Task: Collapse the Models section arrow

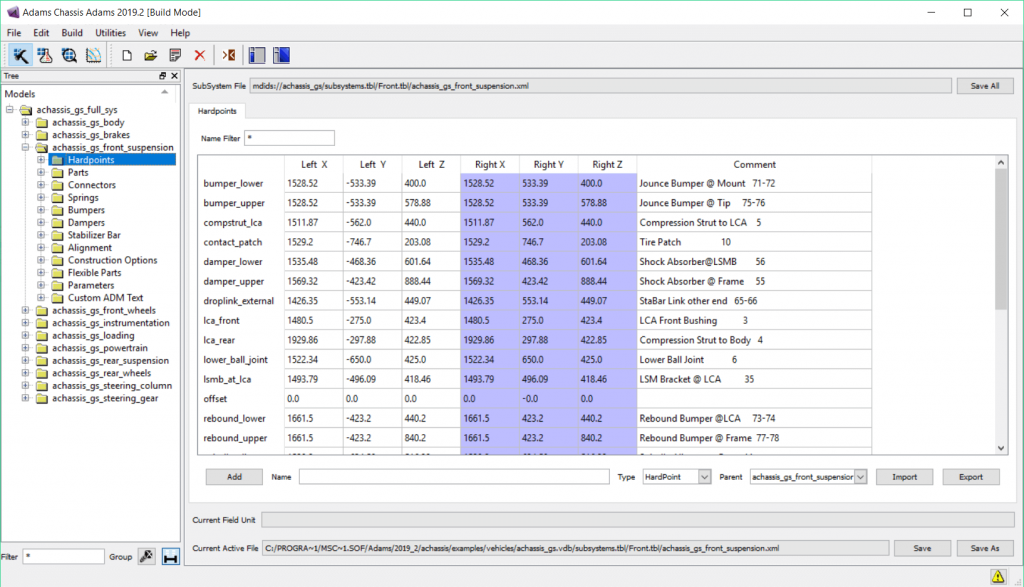Action: 165,93
